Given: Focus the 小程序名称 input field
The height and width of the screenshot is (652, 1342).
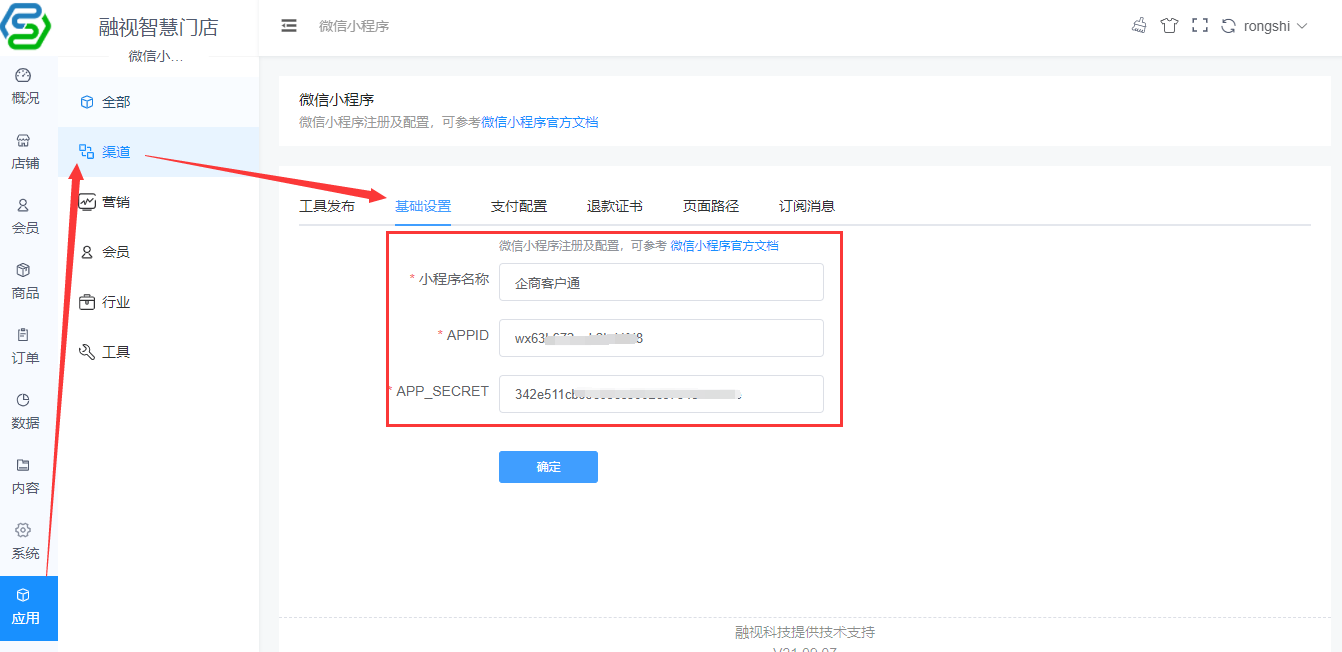Looking at the screenshot, I should pyautogui.click(x=661, y=282).
